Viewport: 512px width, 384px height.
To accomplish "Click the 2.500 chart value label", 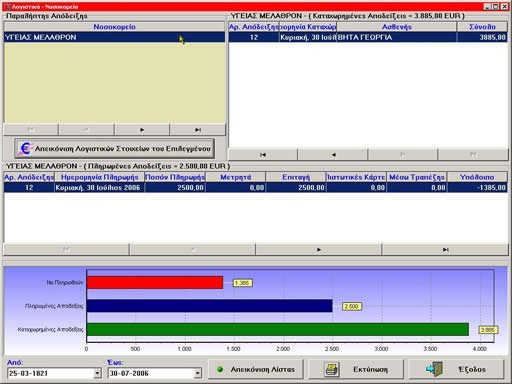I will point(352,306).
